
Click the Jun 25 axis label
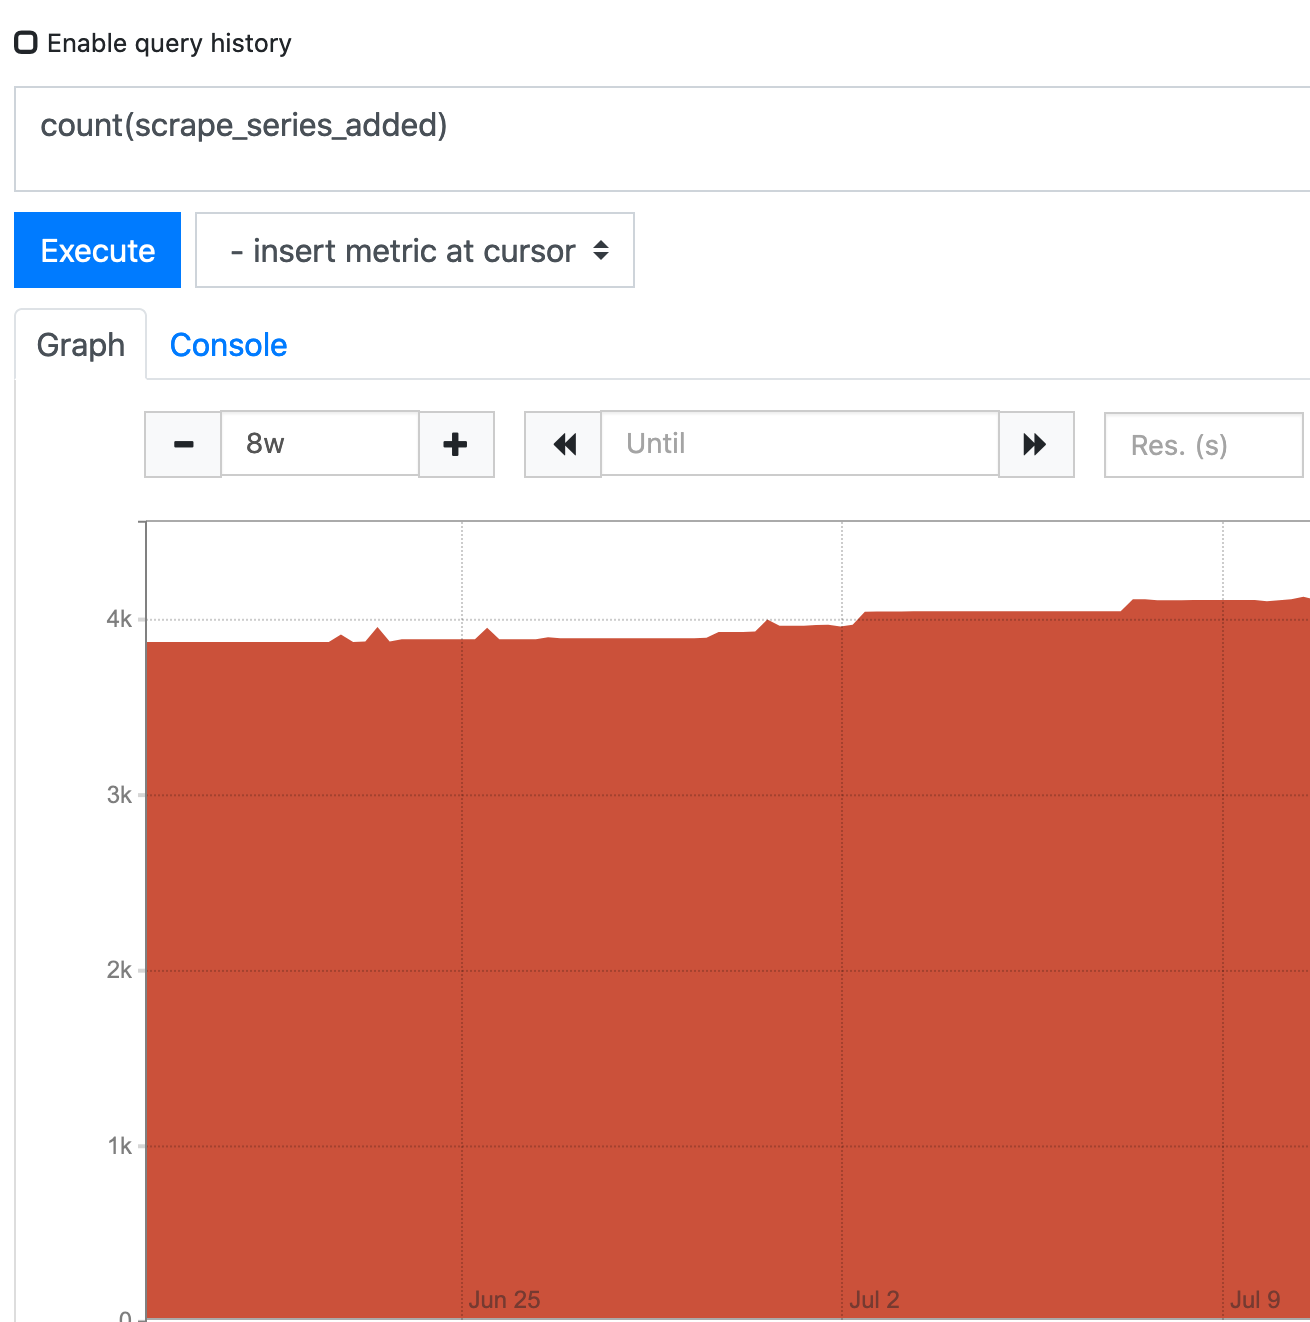pyautogui.click(x=504, y=1299)
